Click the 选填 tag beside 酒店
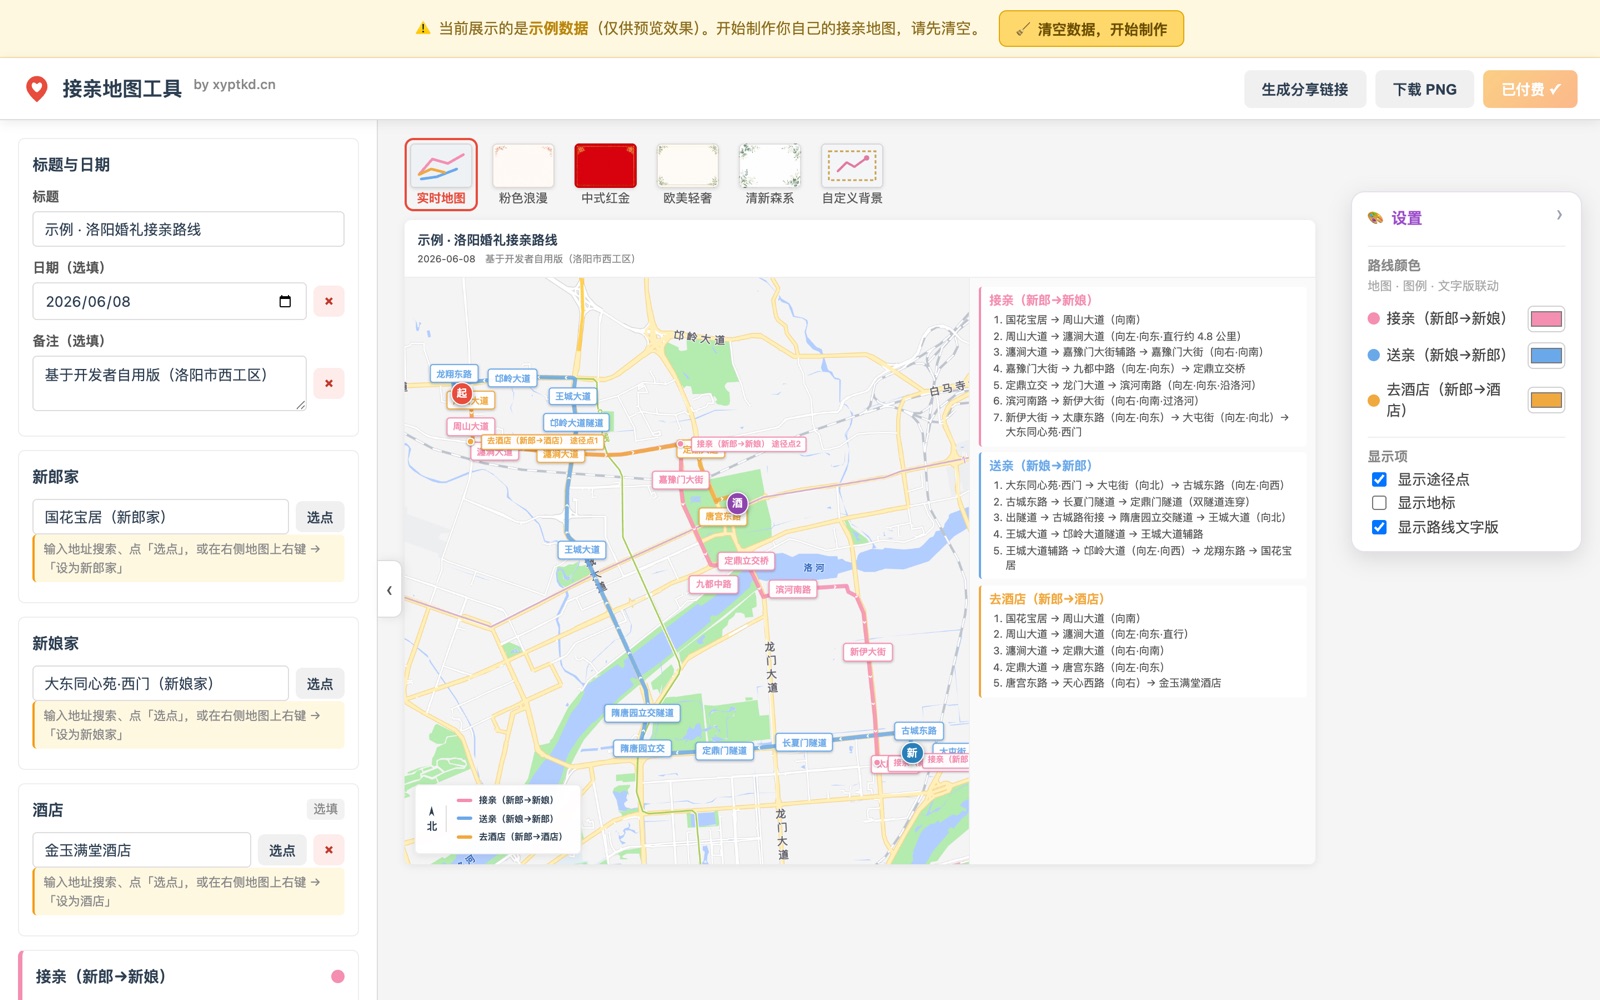Screen dimensions: 1600x1000 (325, 809)
